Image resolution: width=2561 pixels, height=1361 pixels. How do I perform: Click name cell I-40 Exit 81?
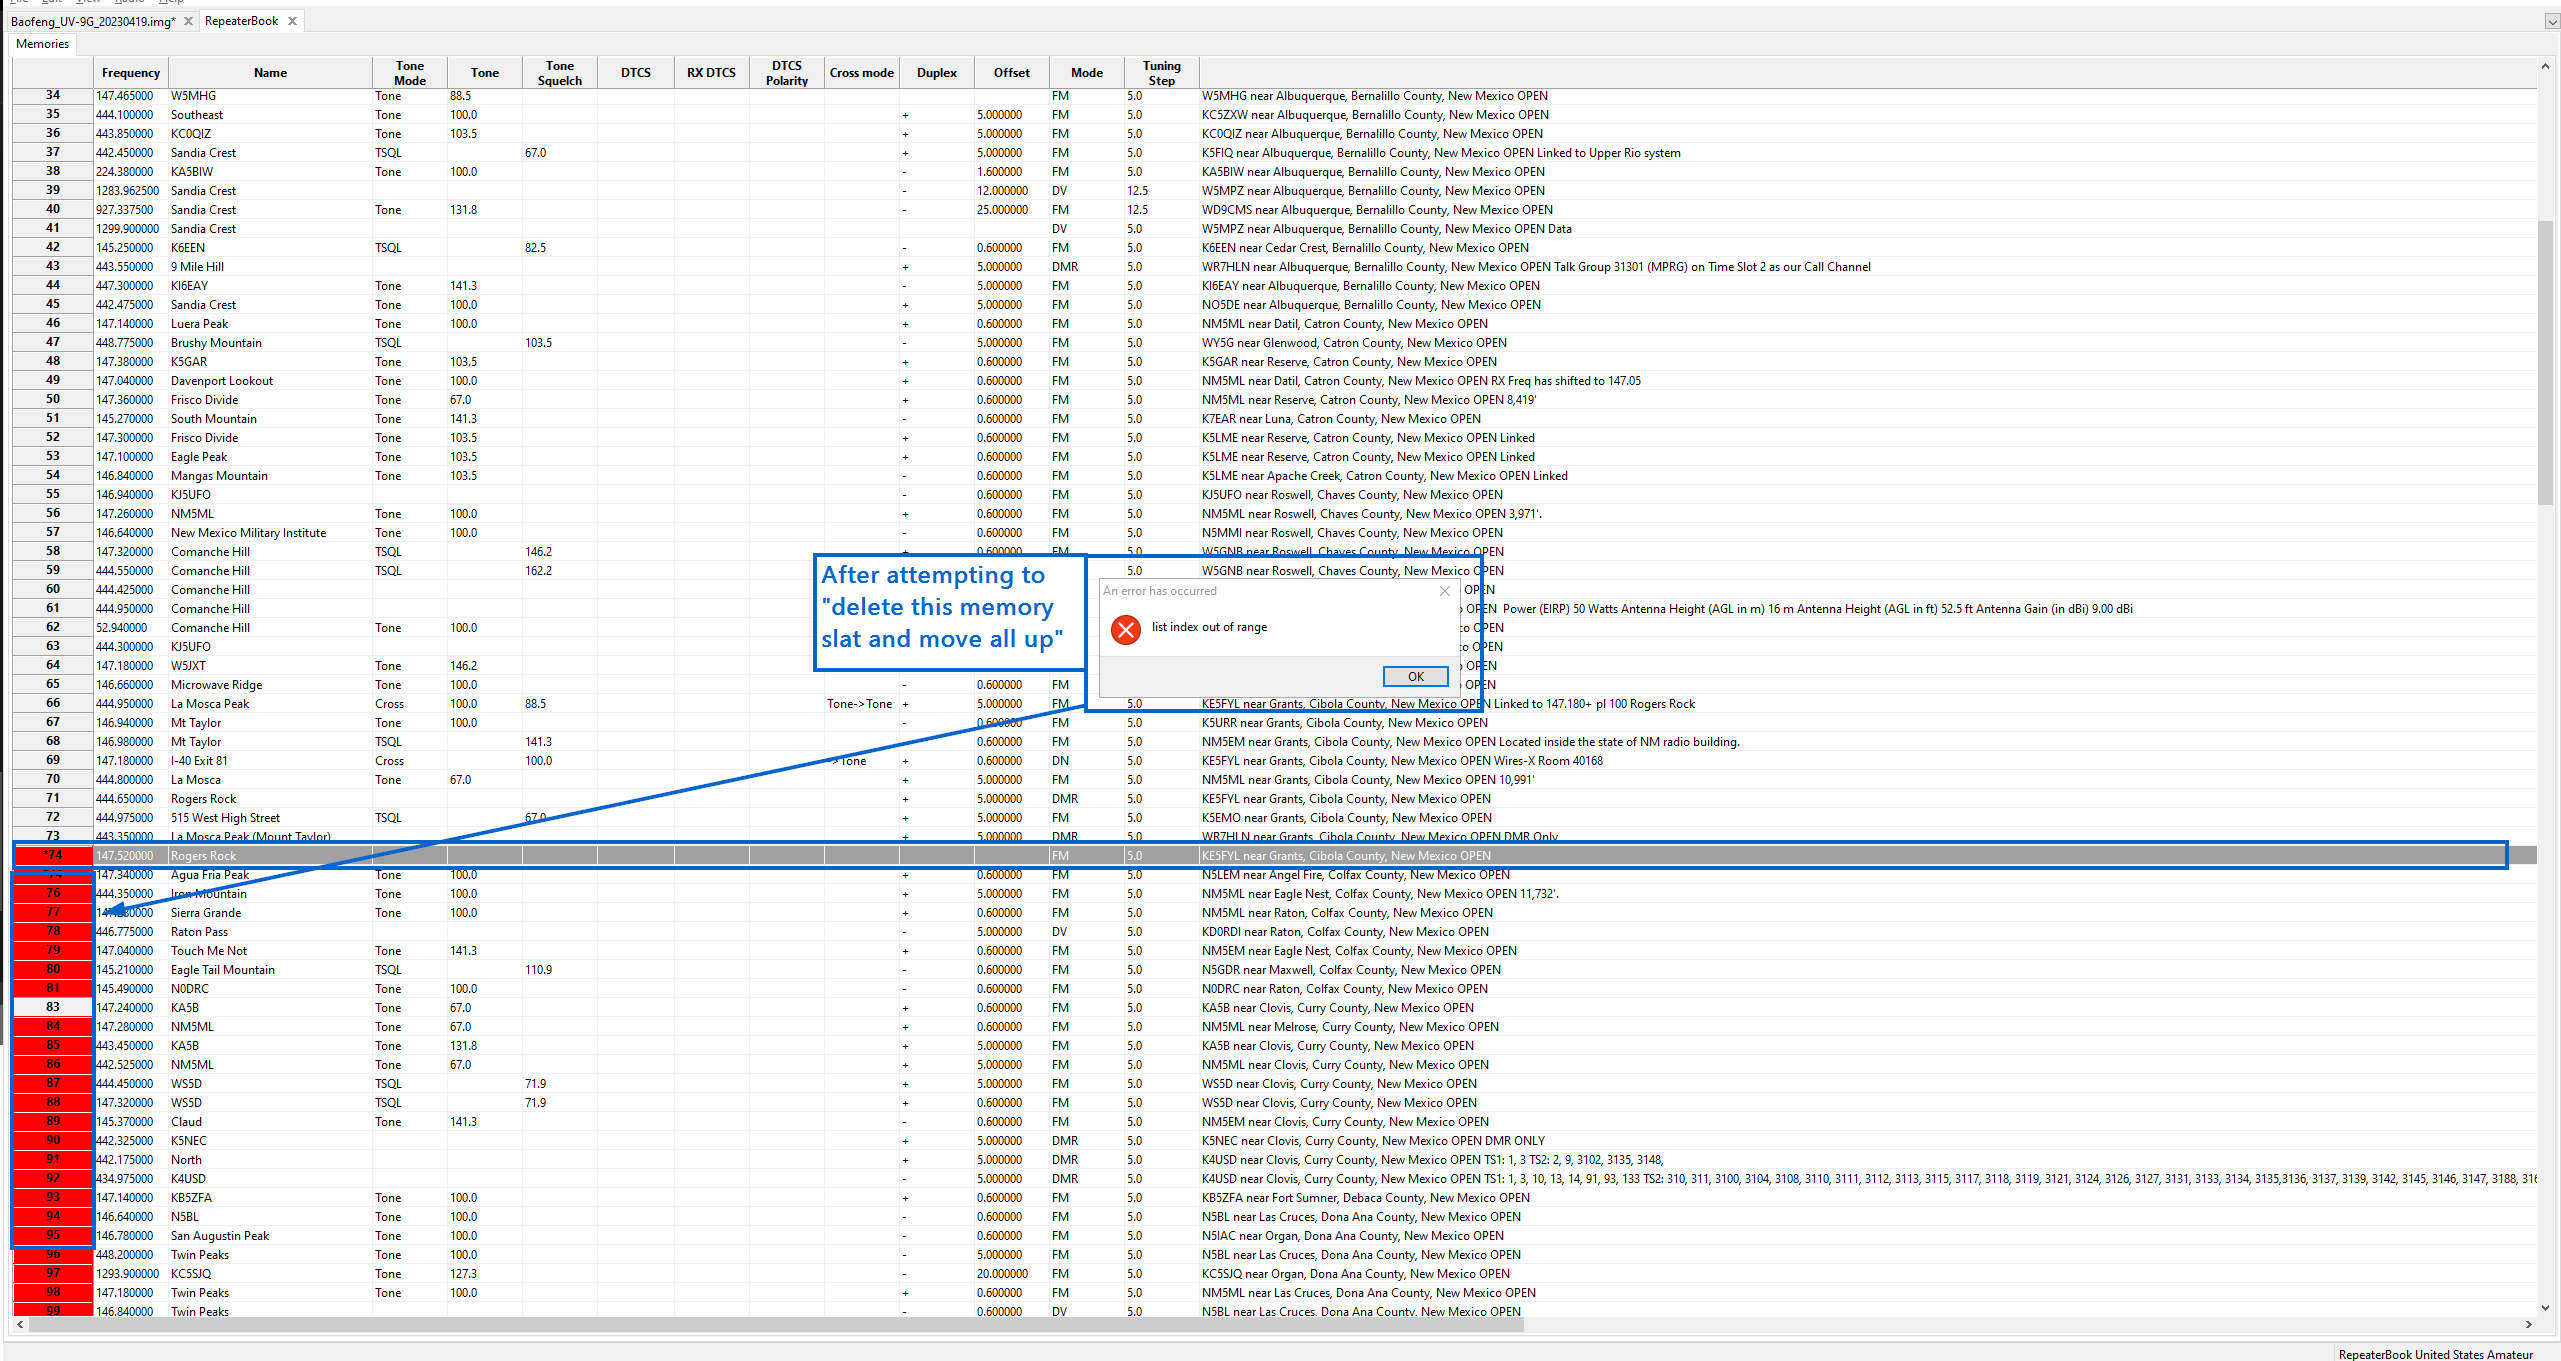pos(270,761)
